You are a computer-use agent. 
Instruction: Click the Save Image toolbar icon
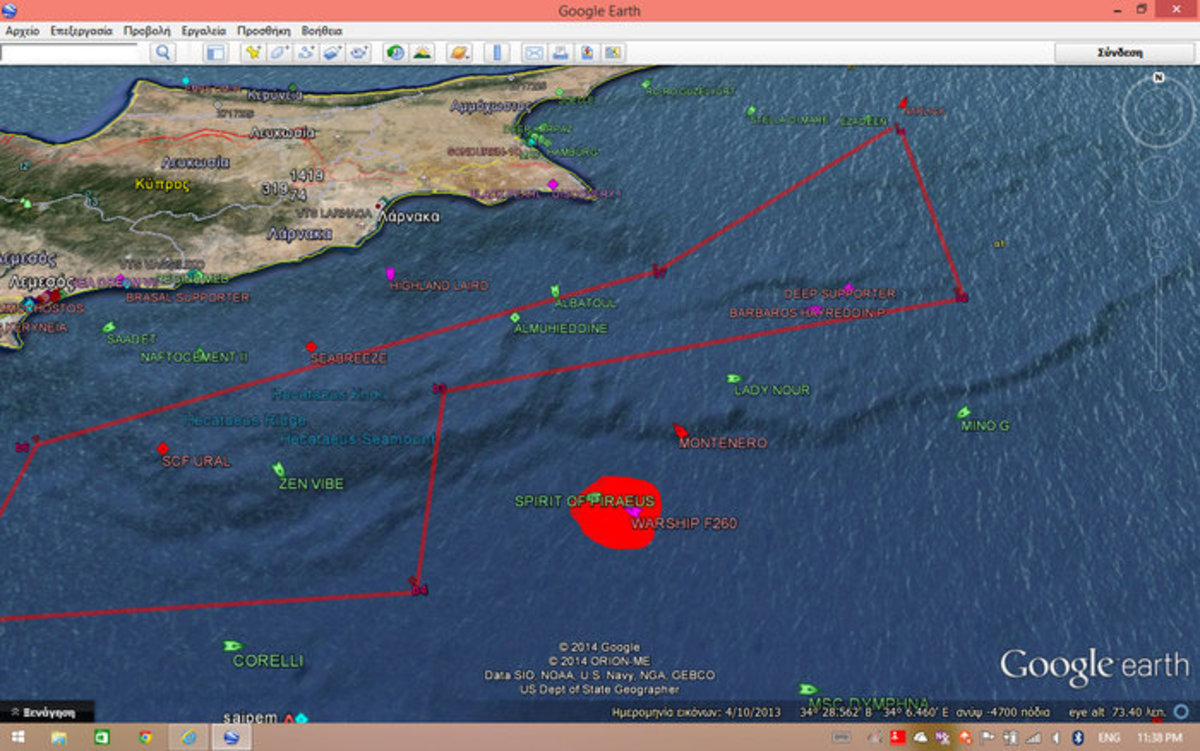click(x=587, y=53)
